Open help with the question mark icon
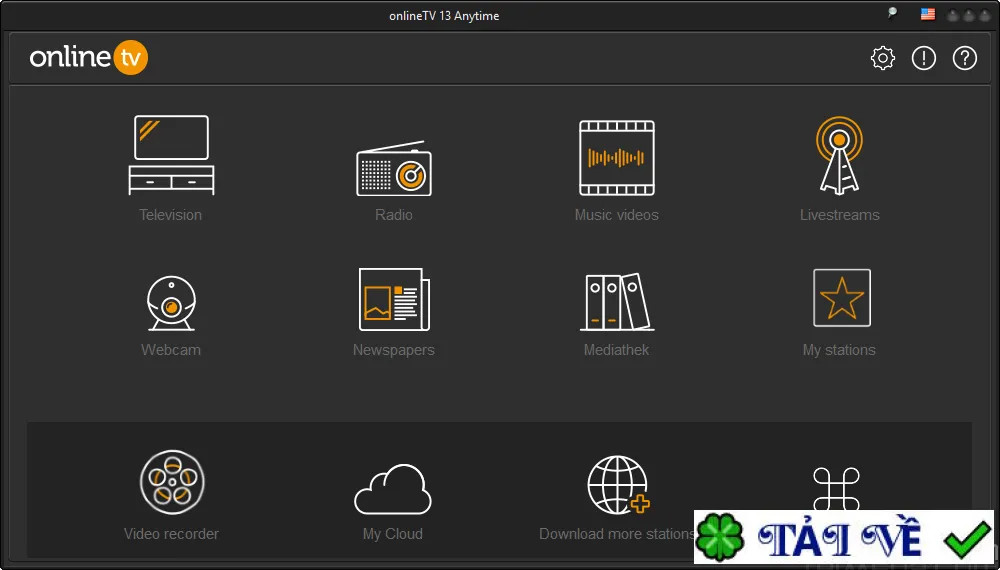 point(964,58)
